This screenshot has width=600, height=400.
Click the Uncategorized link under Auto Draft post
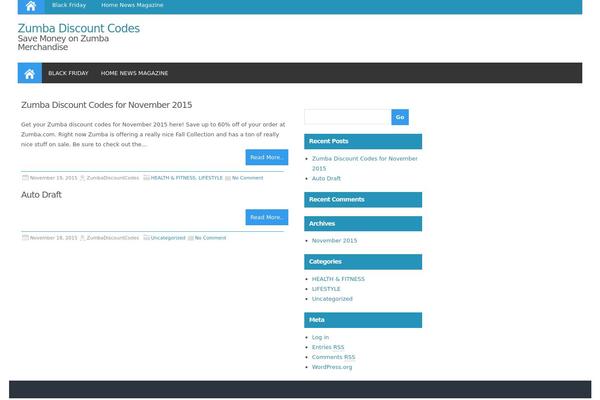(168, 238)
